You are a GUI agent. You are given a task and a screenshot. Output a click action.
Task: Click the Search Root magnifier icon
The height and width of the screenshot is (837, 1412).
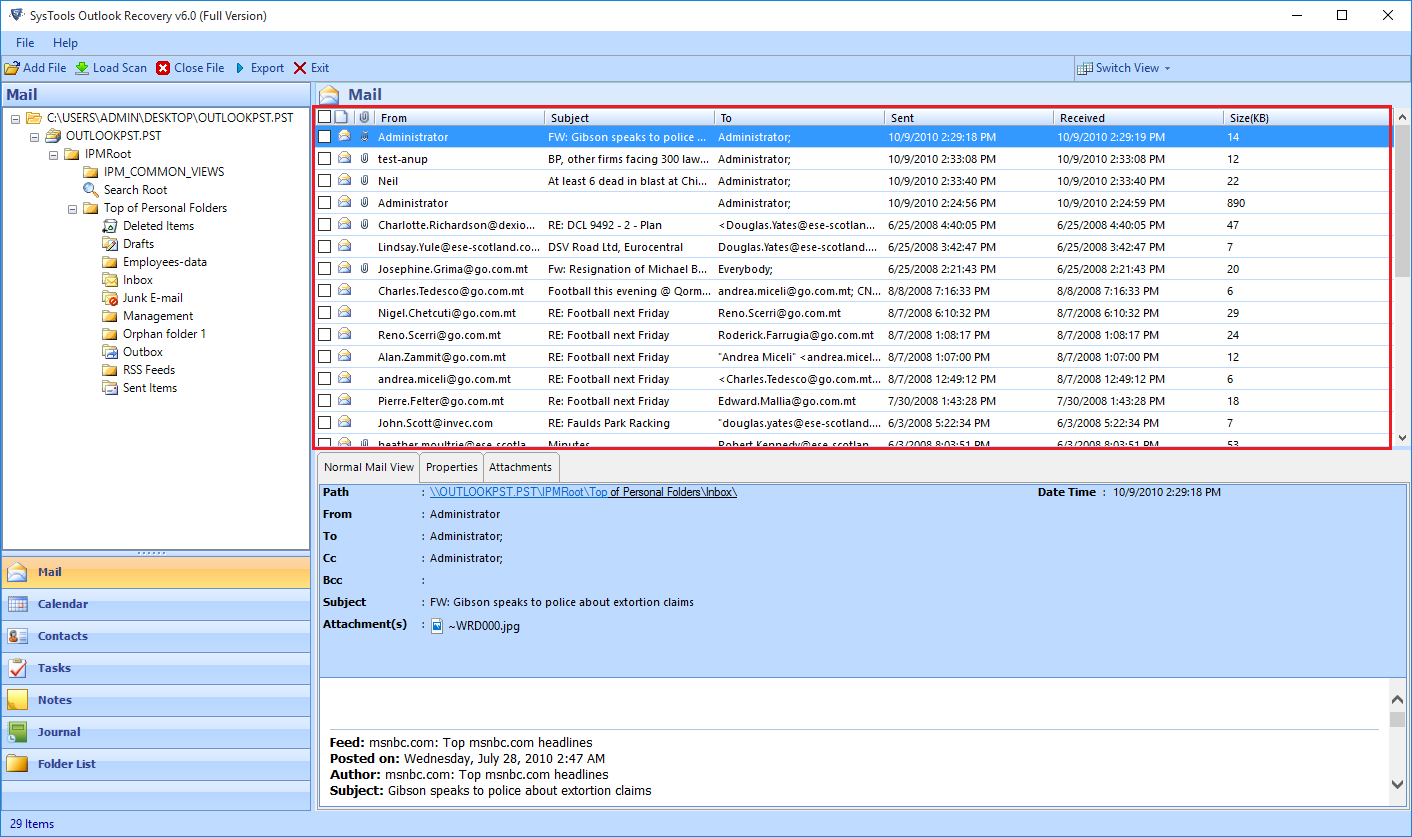coord(91,190)
